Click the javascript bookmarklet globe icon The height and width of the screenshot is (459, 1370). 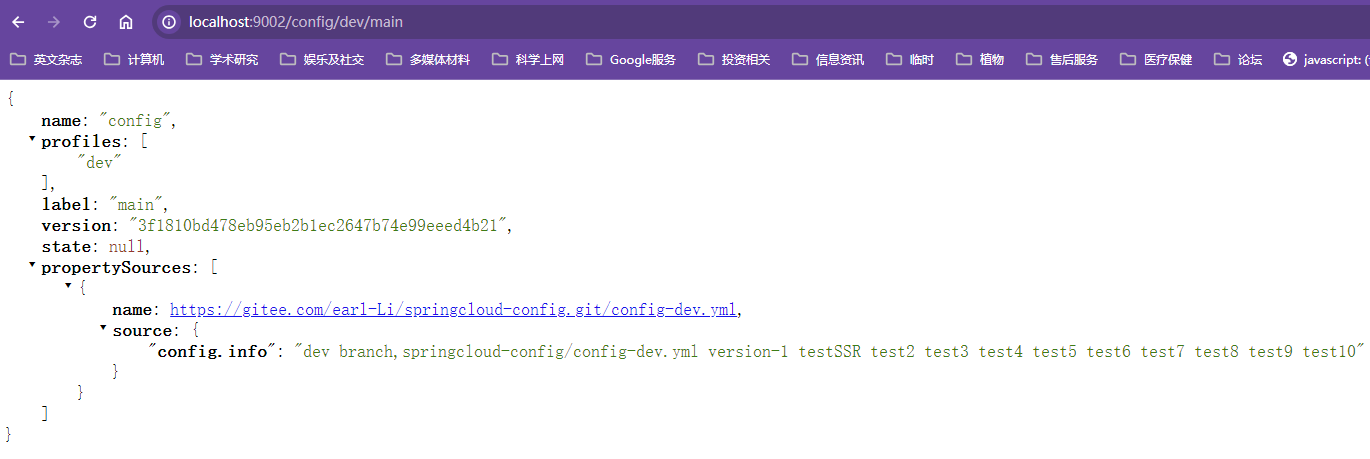[1289, 60]
